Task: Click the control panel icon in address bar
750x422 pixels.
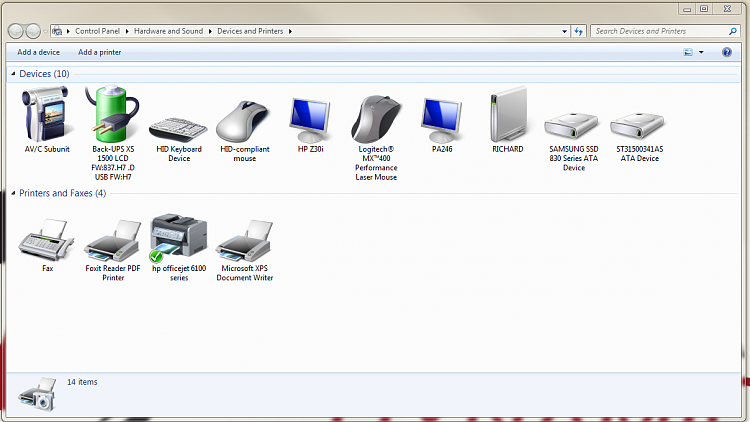Action: click(57, 31)
